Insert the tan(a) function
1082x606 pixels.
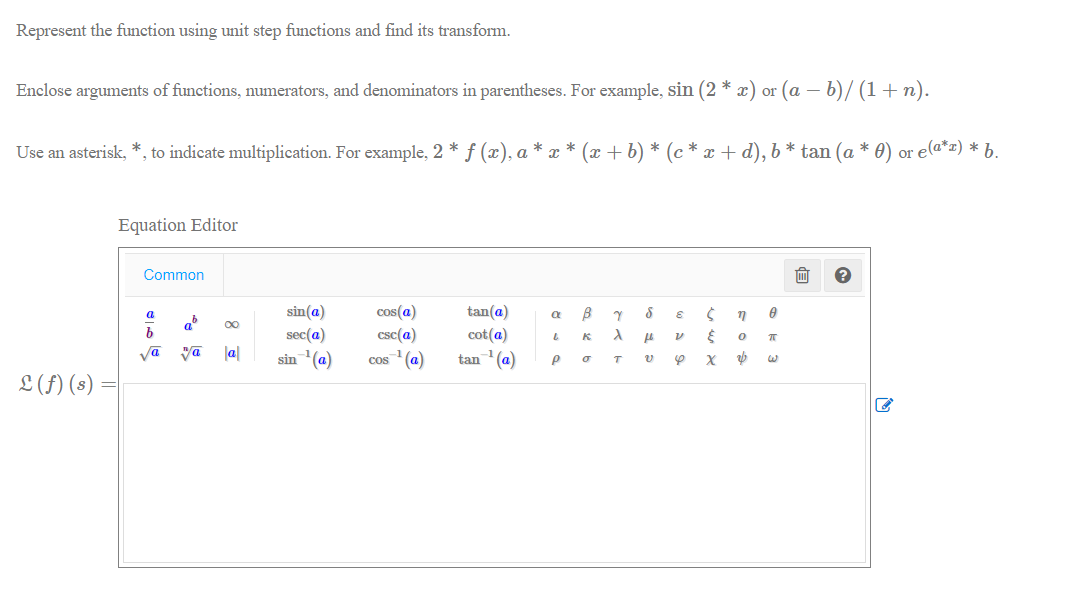[486, 311]
